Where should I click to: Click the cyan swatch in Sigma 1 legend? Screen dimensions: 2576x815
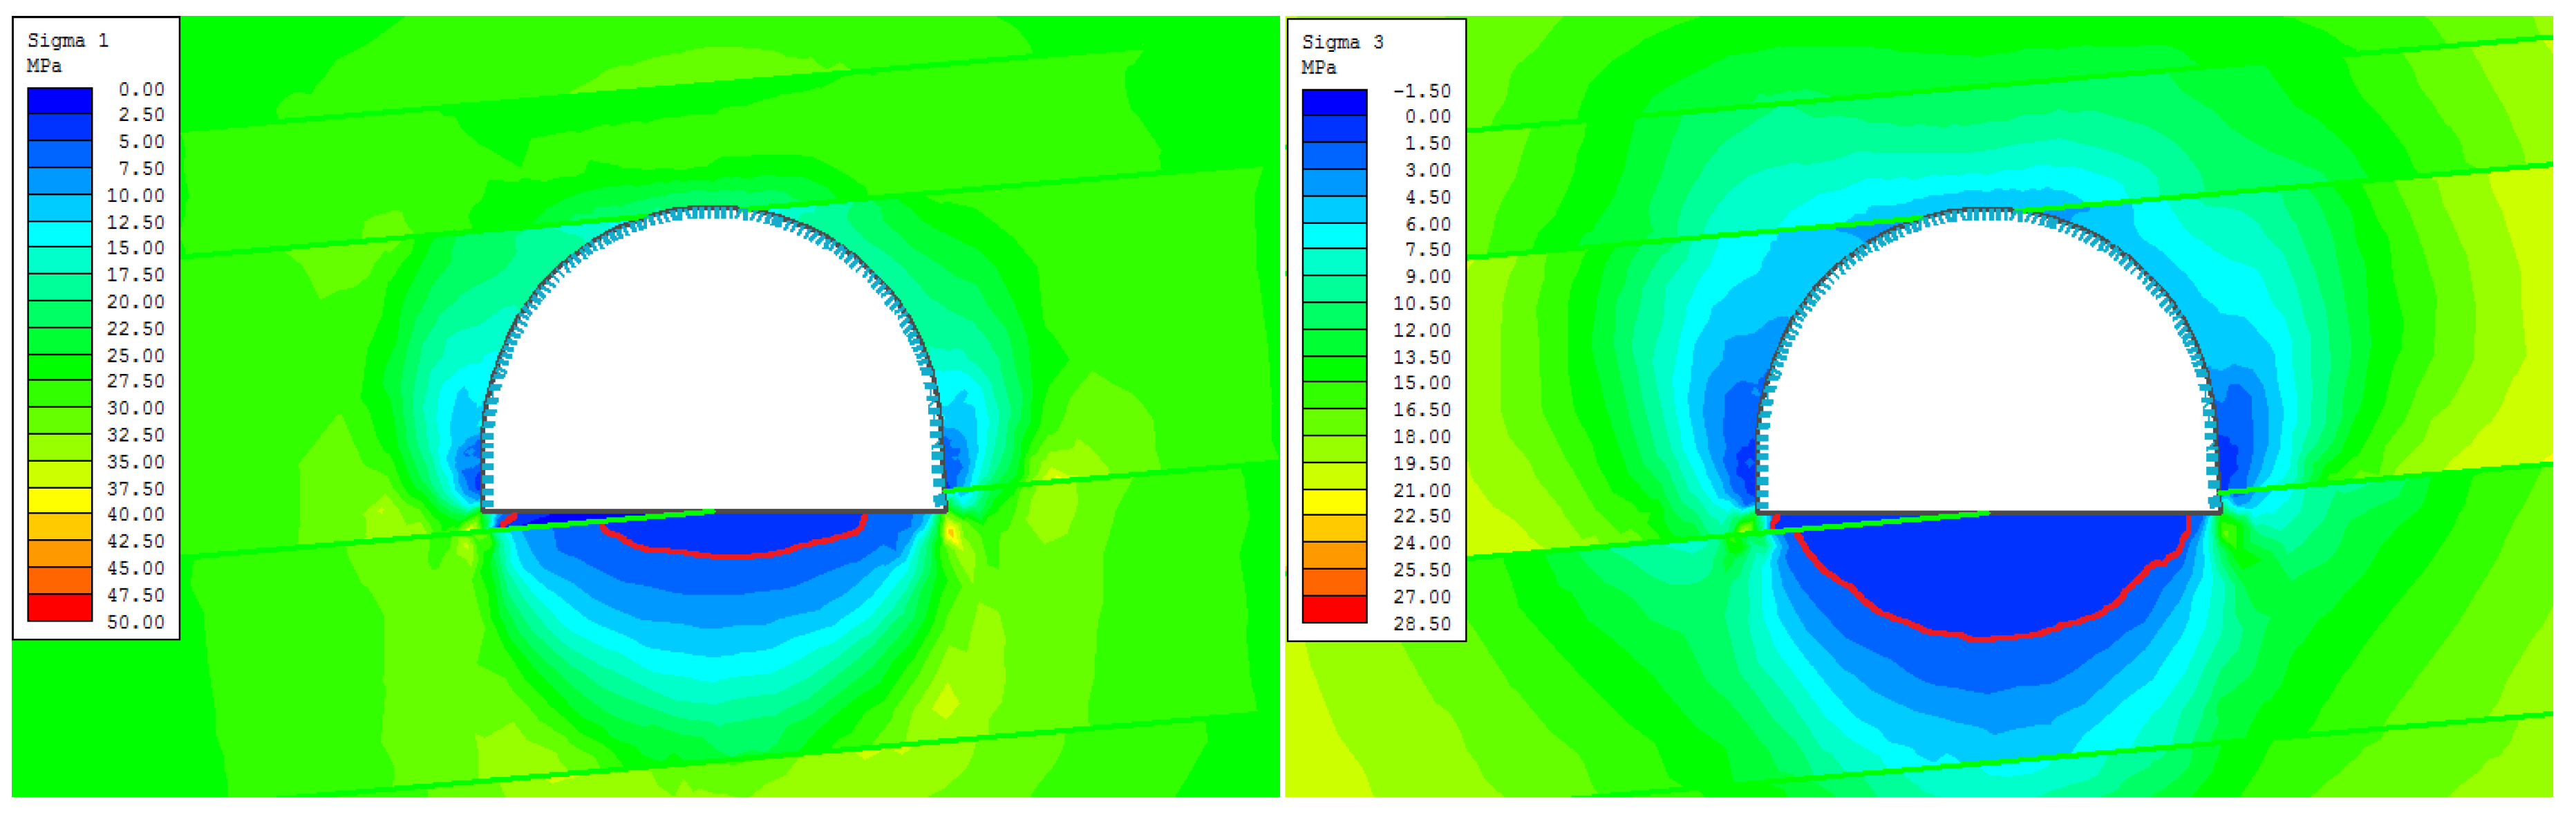pos(60,234)
